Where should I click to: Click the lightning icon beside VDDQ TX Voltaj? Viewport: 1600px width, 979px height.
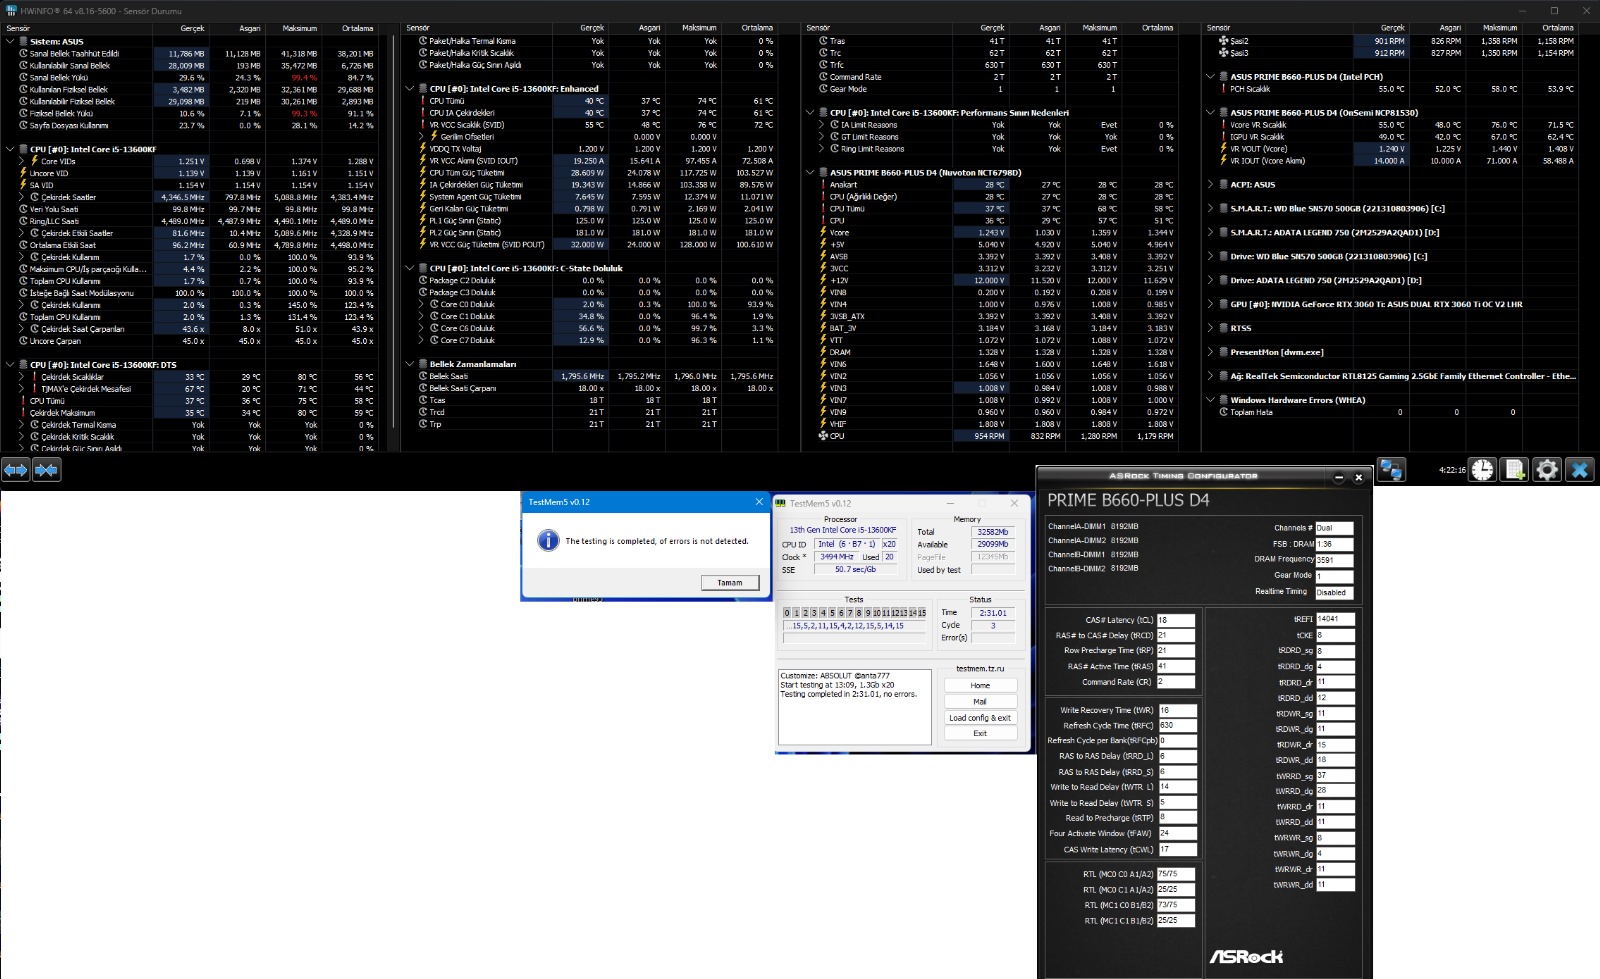[423, 149]
